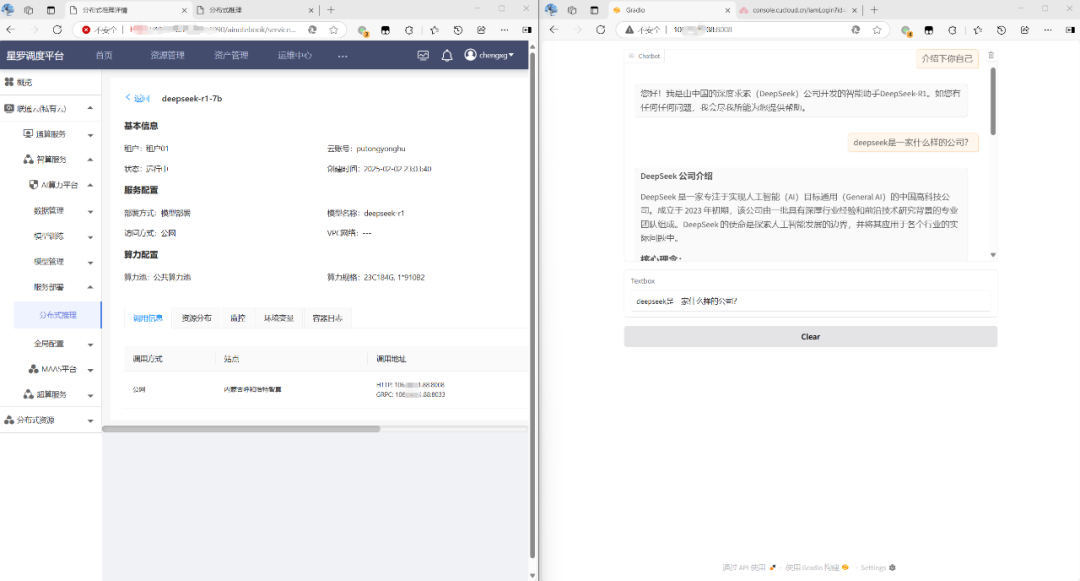Open a new tab in the left browser
This screenshot has height=581, width=1080.
point(331,10)
